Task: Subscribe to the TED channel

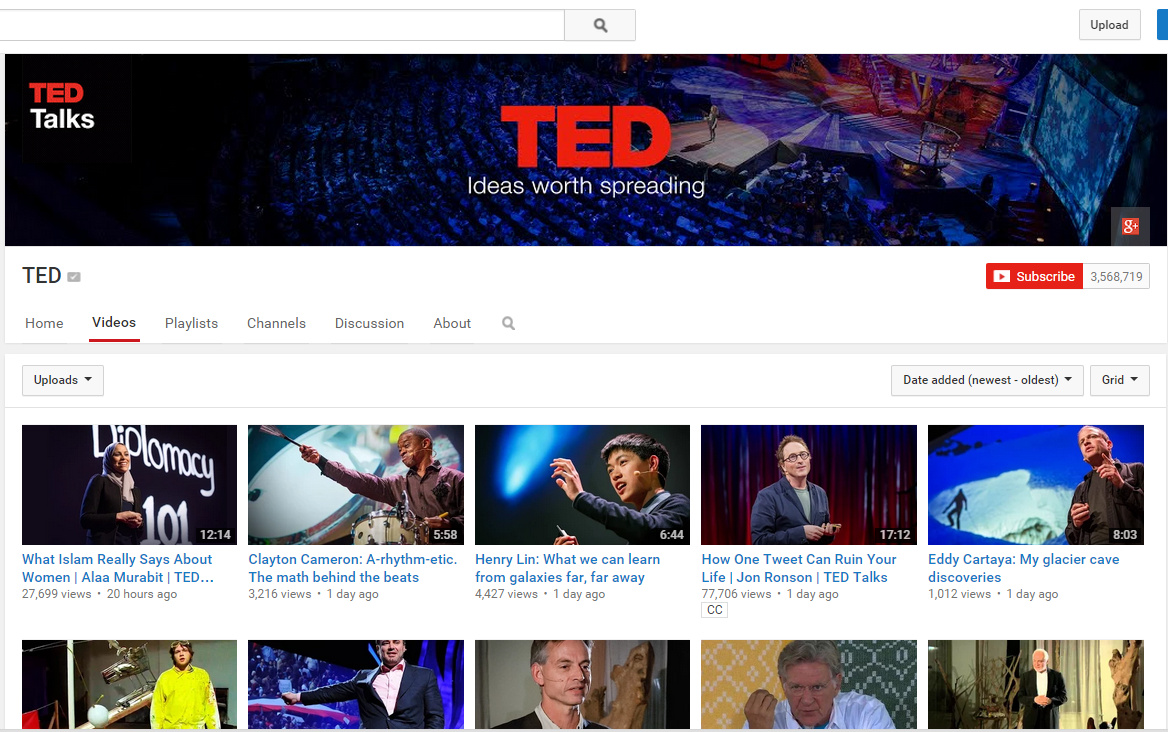Action: 1034,276
